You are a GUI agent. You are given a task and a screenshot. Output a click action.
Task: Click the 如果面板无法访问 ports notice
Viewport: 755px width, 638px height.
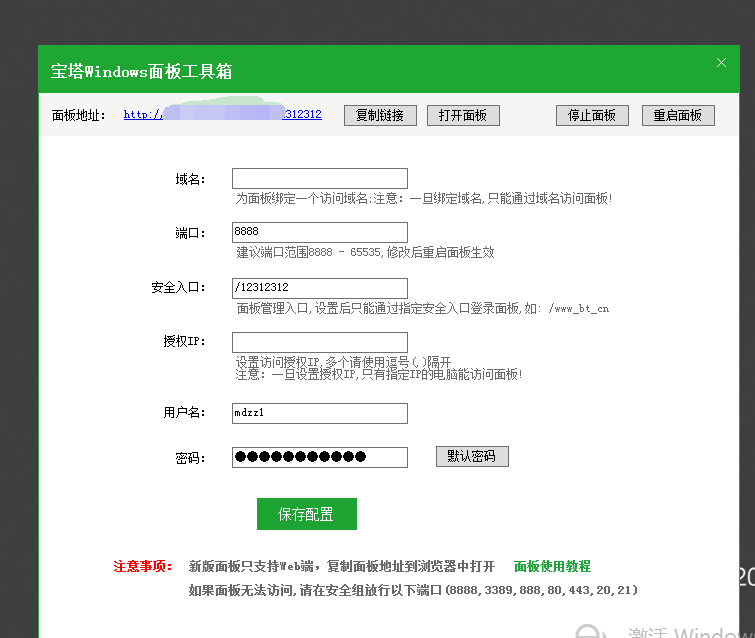point(413,590)
